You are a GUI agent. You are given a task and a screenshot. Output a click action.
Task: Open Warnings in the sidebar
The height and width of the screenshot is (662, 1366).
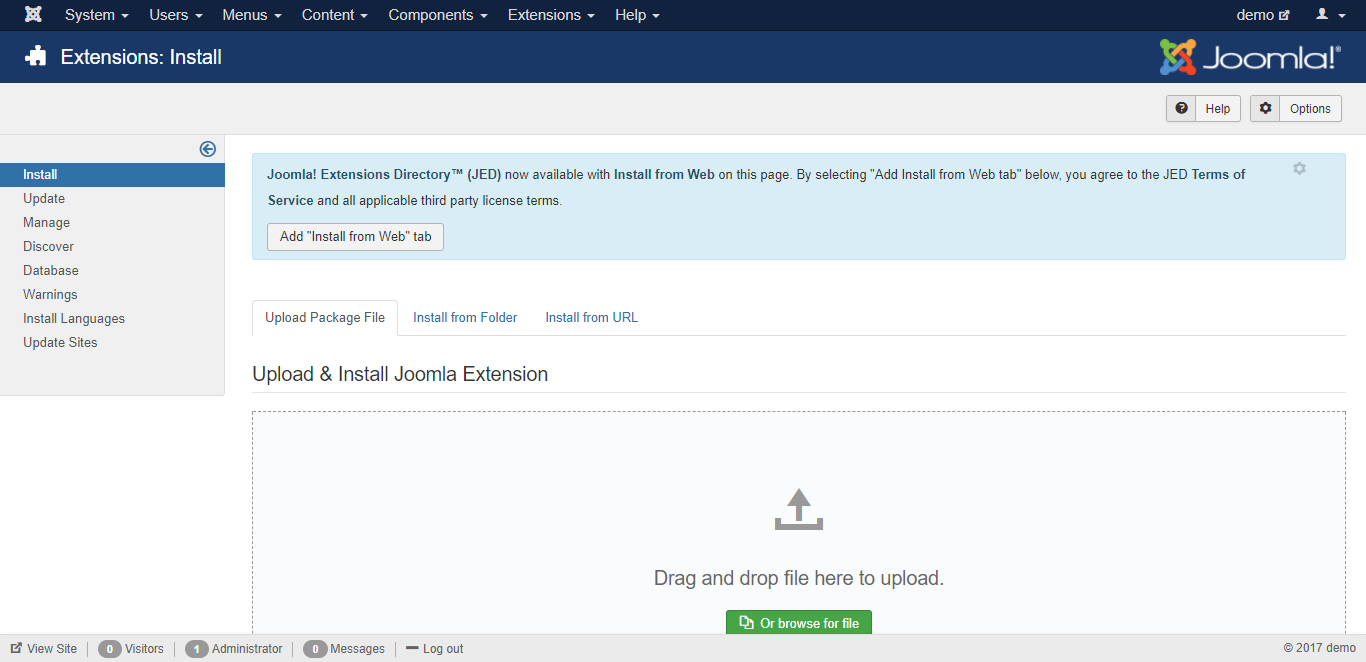[x=50, y=295]
